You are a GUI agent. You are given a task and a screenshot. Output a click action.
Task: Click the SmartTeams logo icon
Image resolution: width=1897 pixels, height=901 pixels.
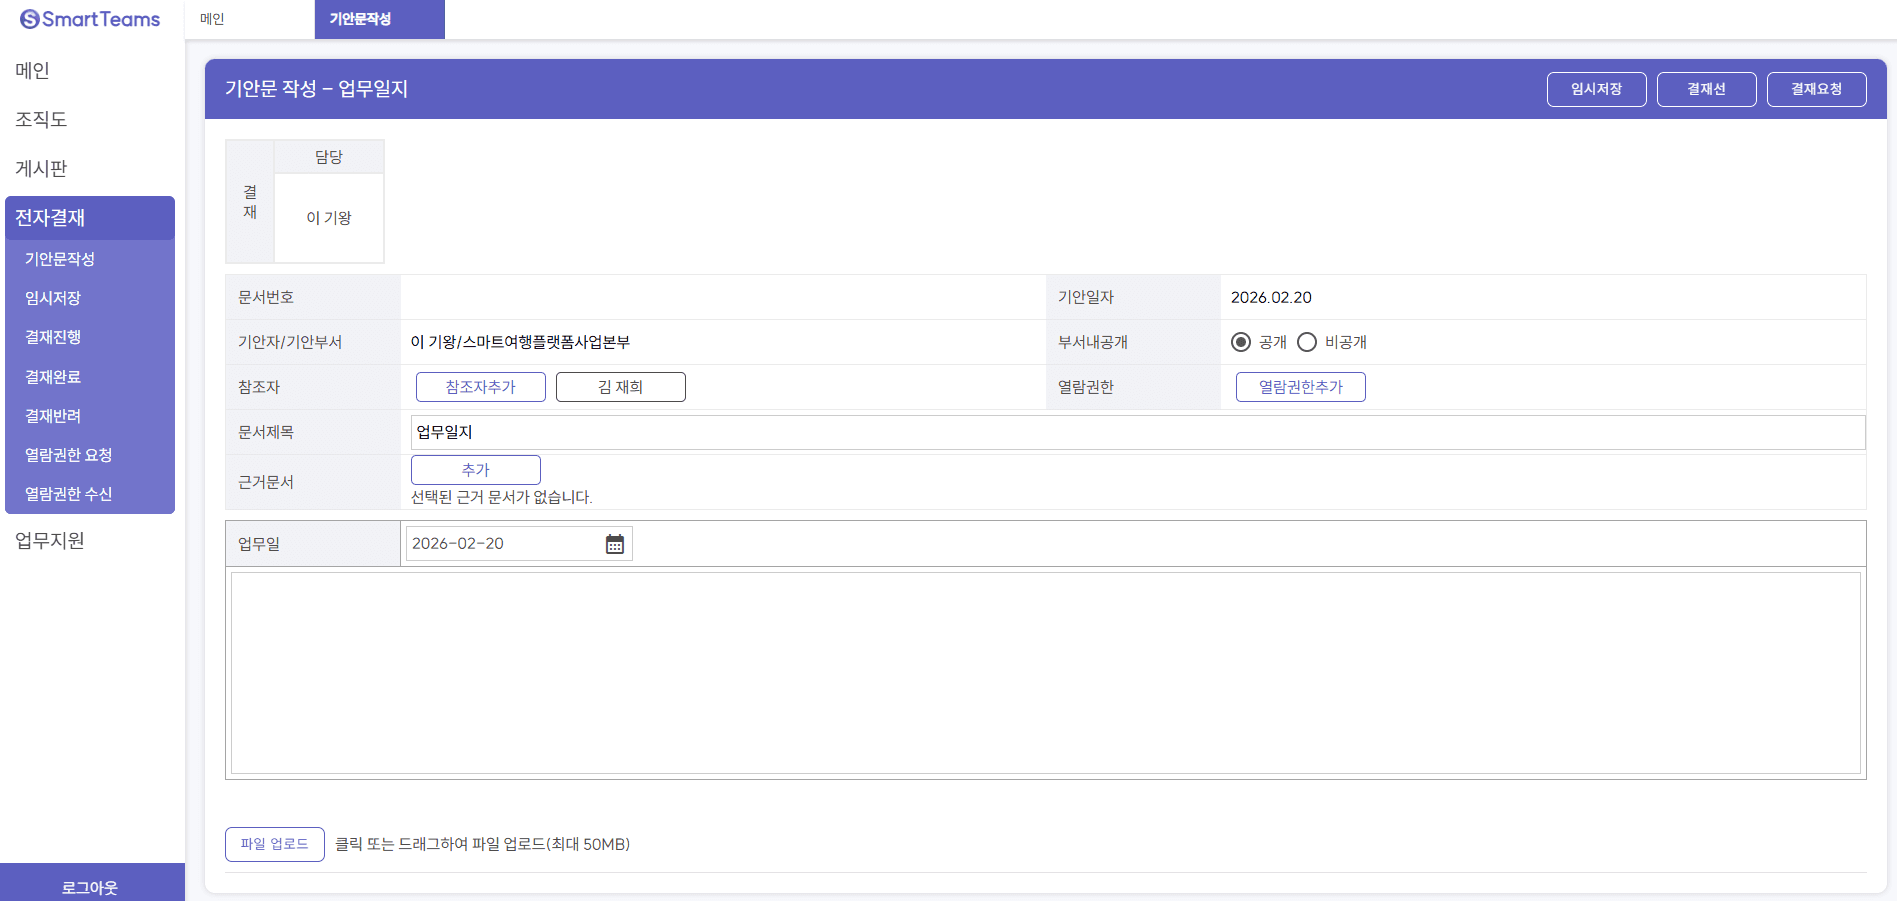(x=30, y=19)
